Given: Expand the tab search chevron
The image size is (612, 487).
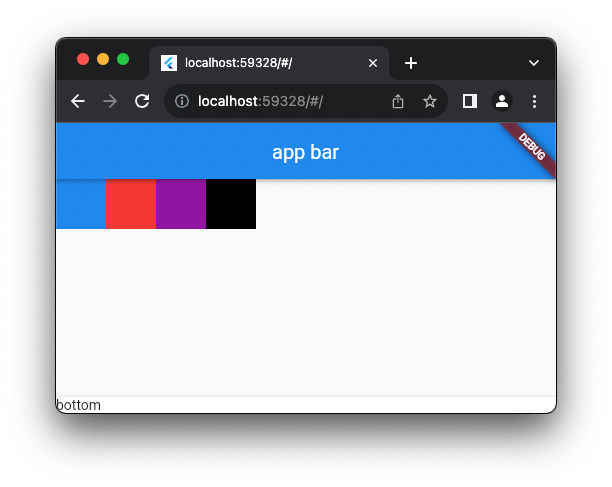Looking at the screenshot, I should pos(534,63).
